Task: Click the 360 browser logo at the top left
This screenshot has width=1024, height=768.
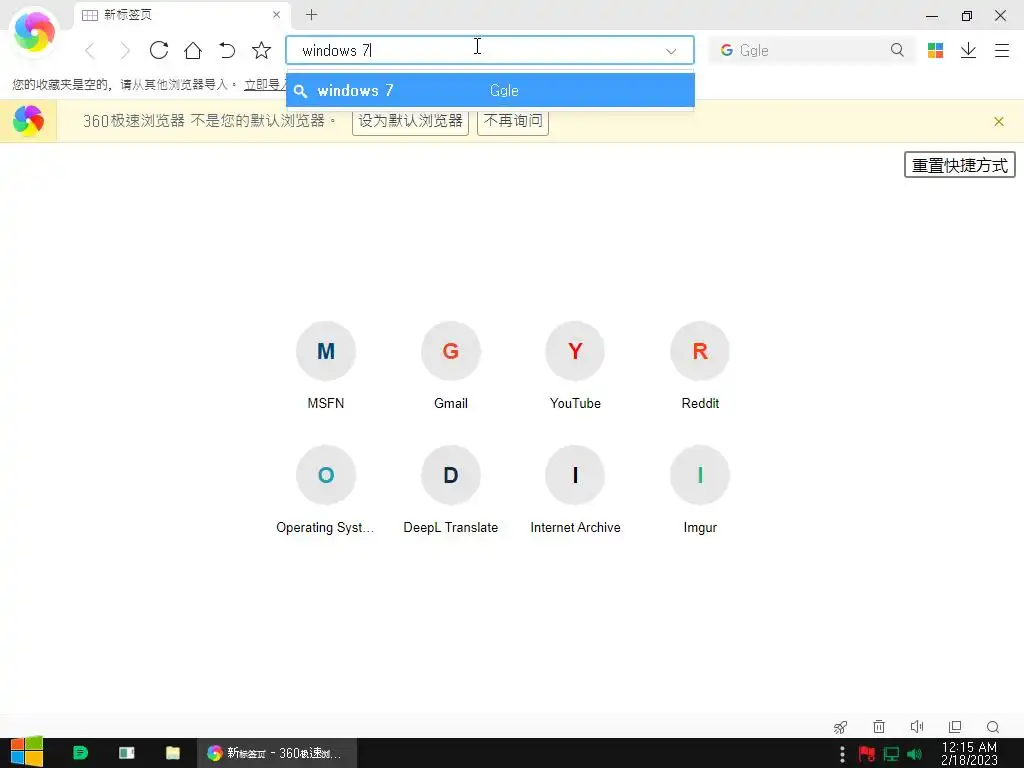Action: click(34, 32)
